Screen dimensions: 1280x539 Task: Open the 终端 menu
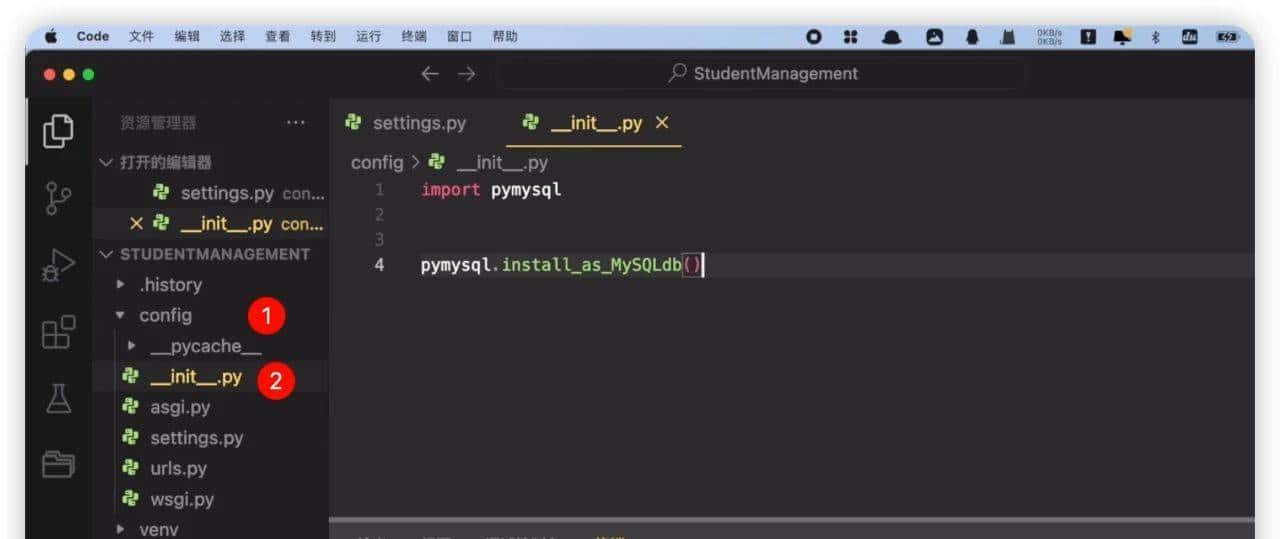(414, 36)
